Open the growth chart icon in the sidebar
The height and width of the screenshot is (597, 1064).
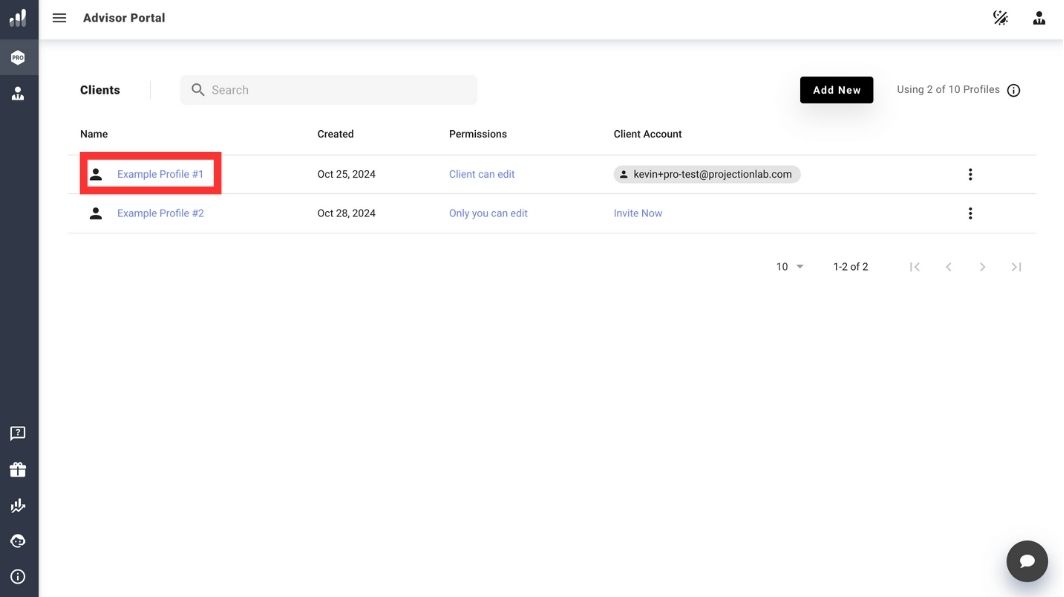[x=16, y=504]
